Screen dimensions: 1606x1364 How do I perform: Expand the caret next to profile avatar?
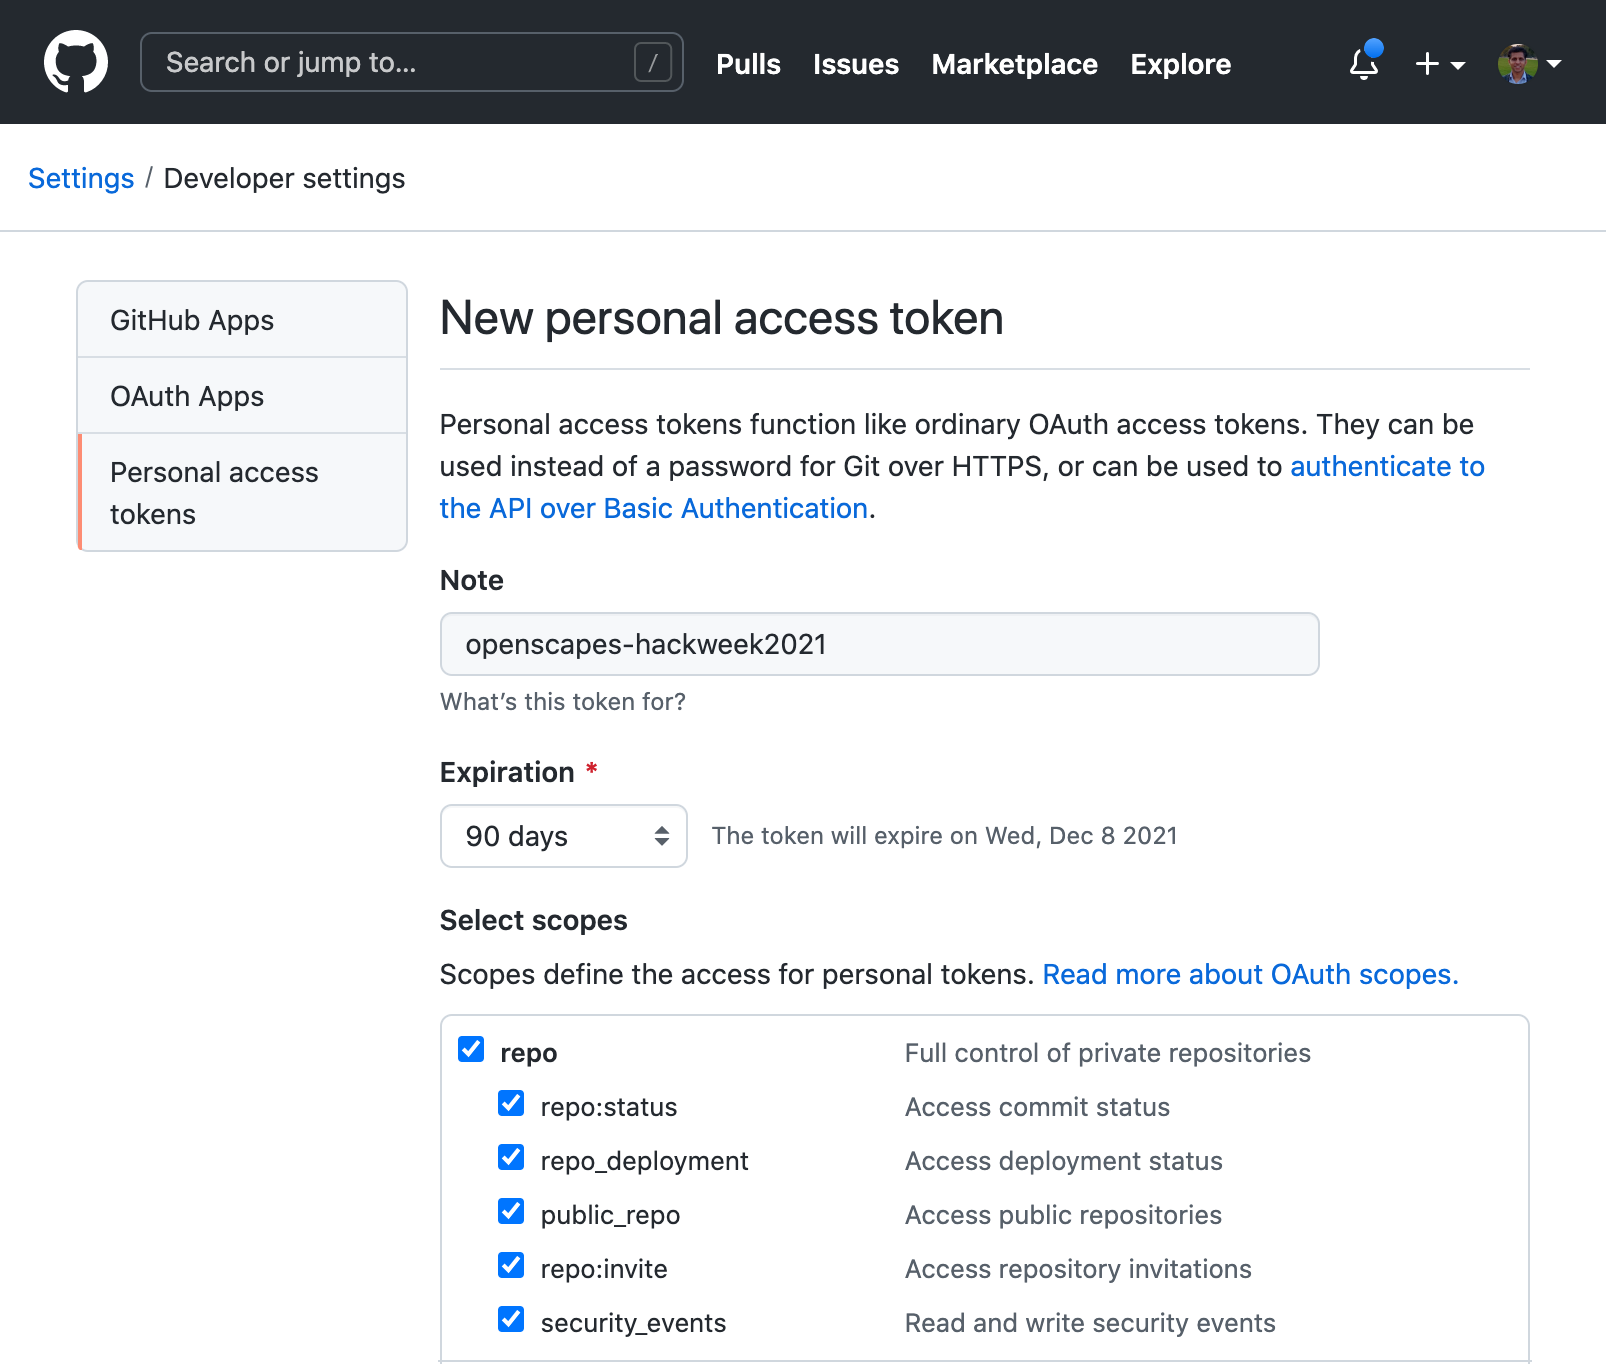point(1554,64)
